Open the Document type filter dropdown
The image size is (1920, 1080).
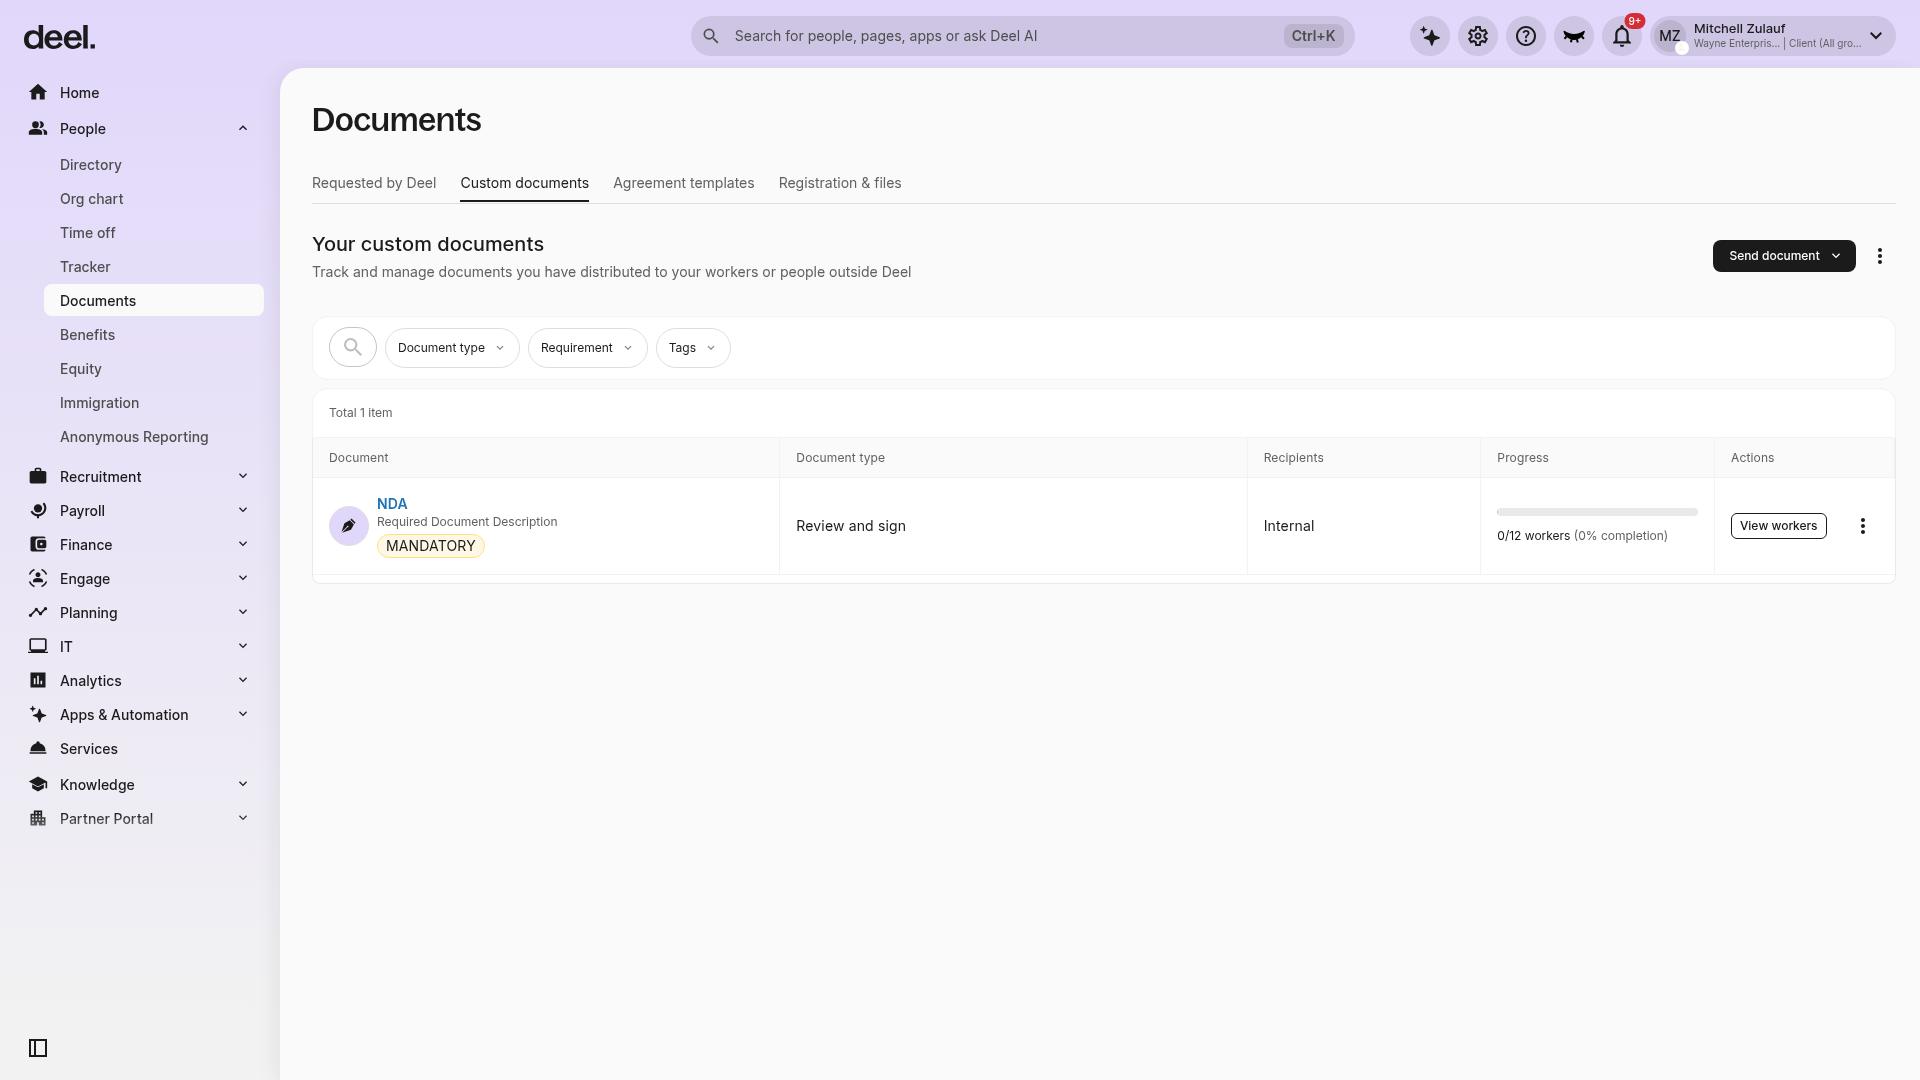click(452, 348)
